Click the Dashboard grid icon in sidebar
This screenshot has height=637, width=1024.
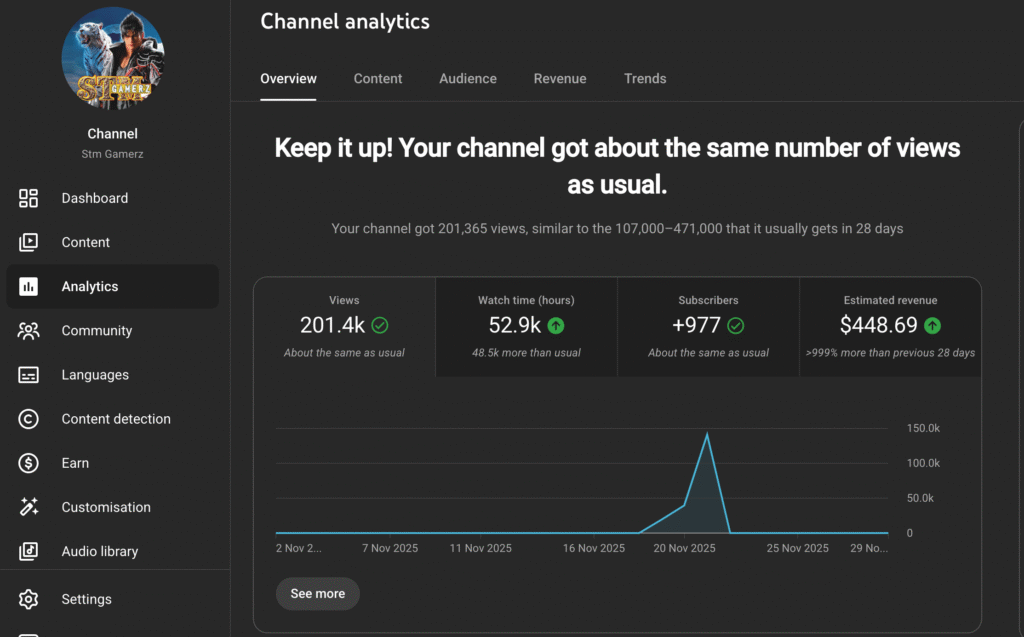(28, 198)
